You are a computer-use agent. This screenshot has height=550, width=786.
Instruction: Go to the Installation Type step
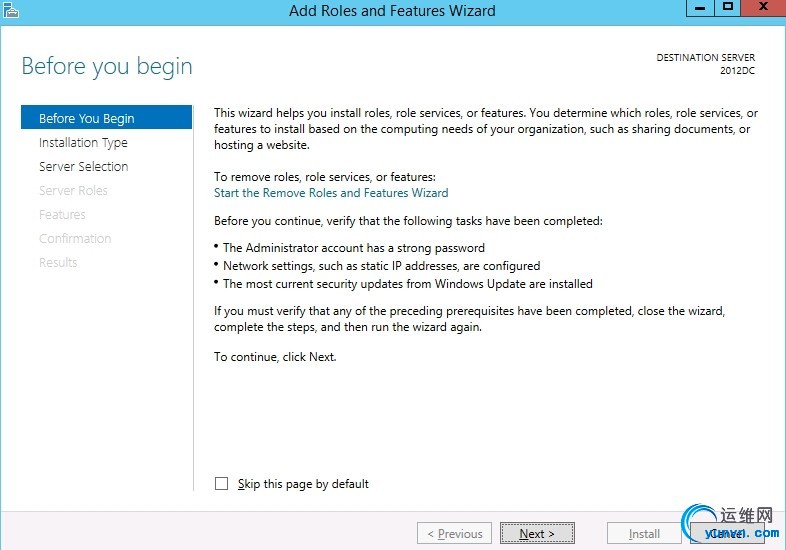point(83,142)
